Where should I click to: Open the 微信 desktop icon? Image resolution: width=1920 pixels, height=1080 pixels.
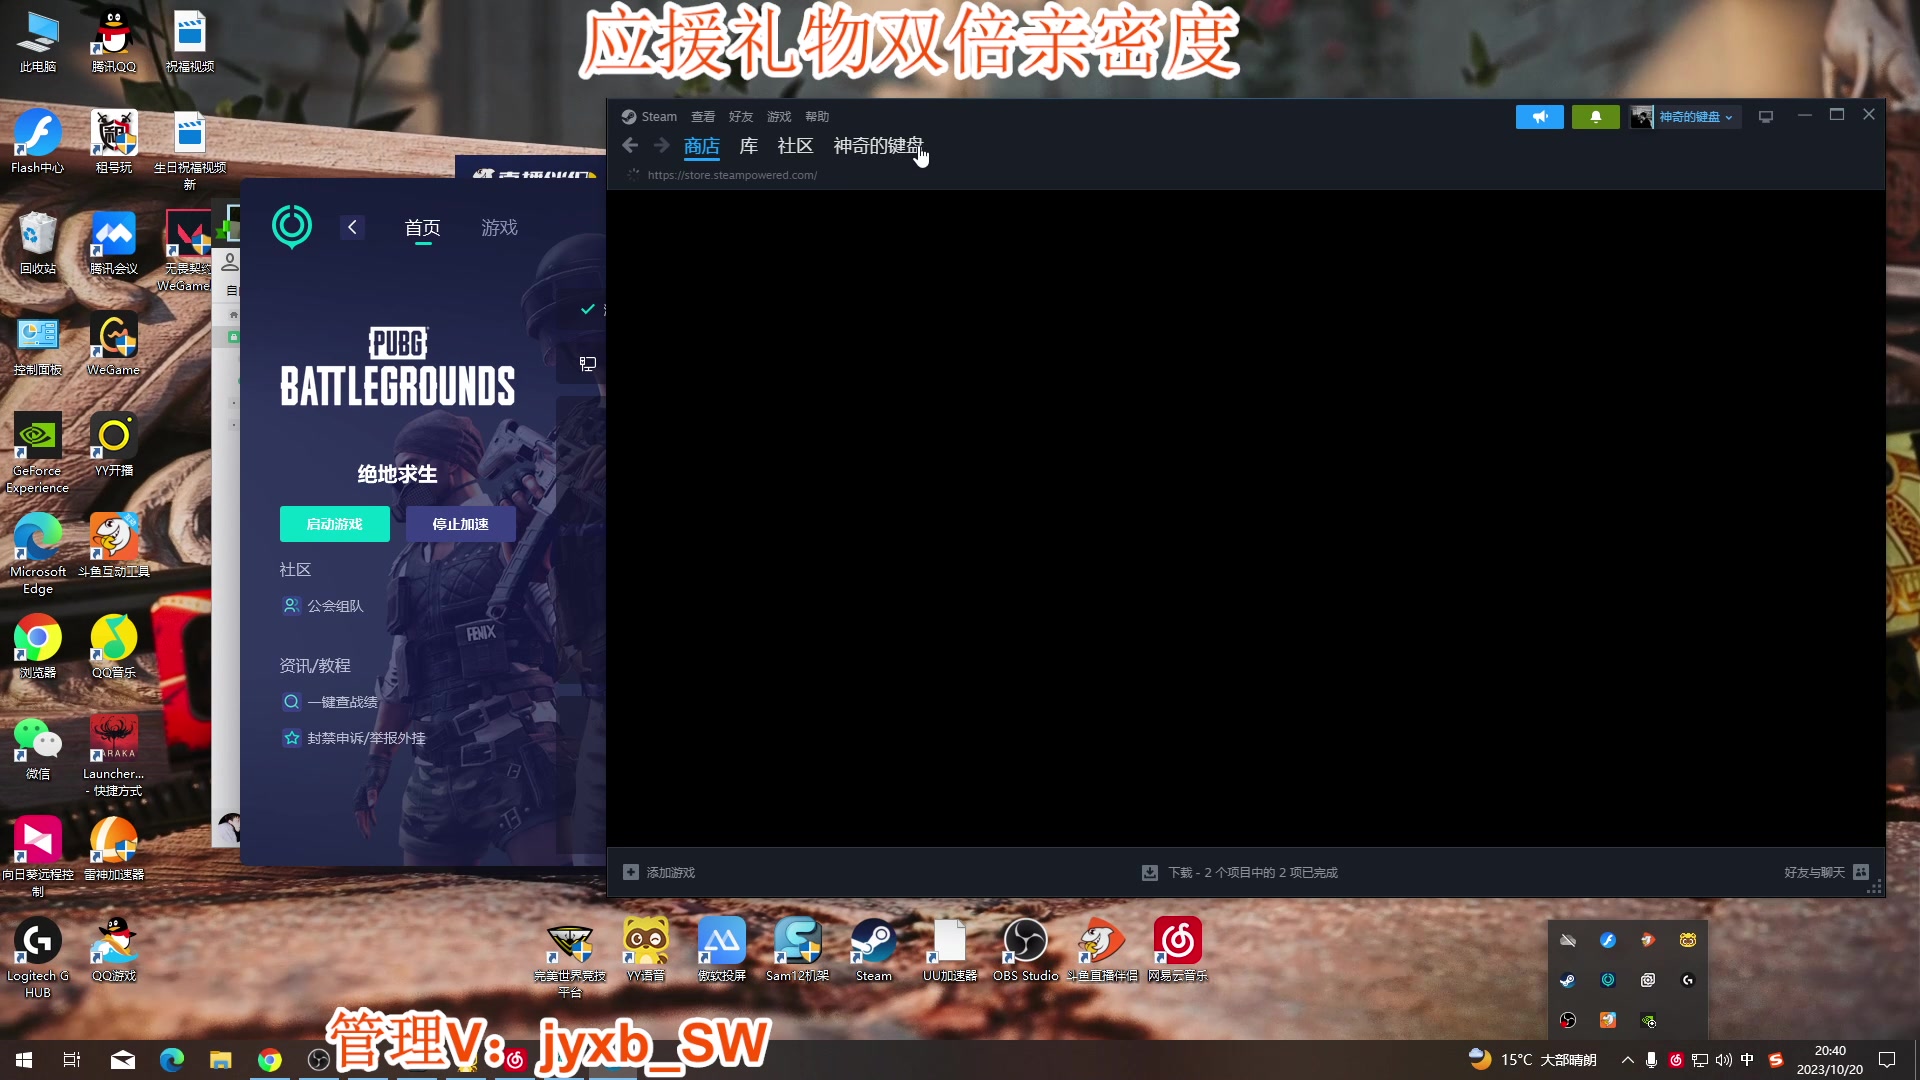(38, 748)
